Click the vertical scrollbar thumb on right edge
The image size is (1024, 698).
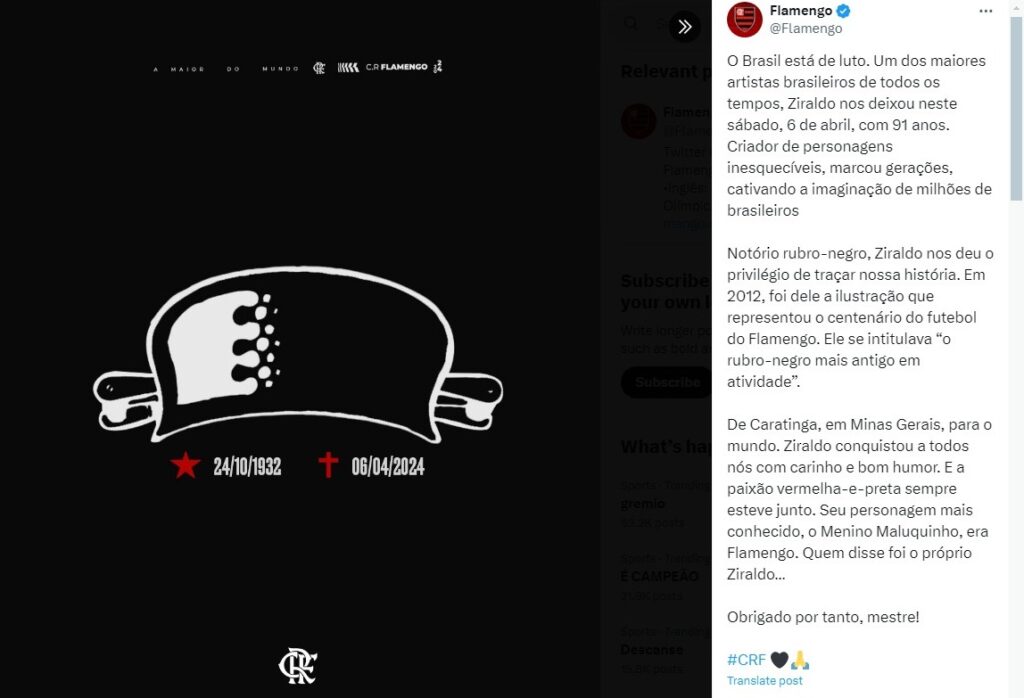click(x=1016, y=108)
